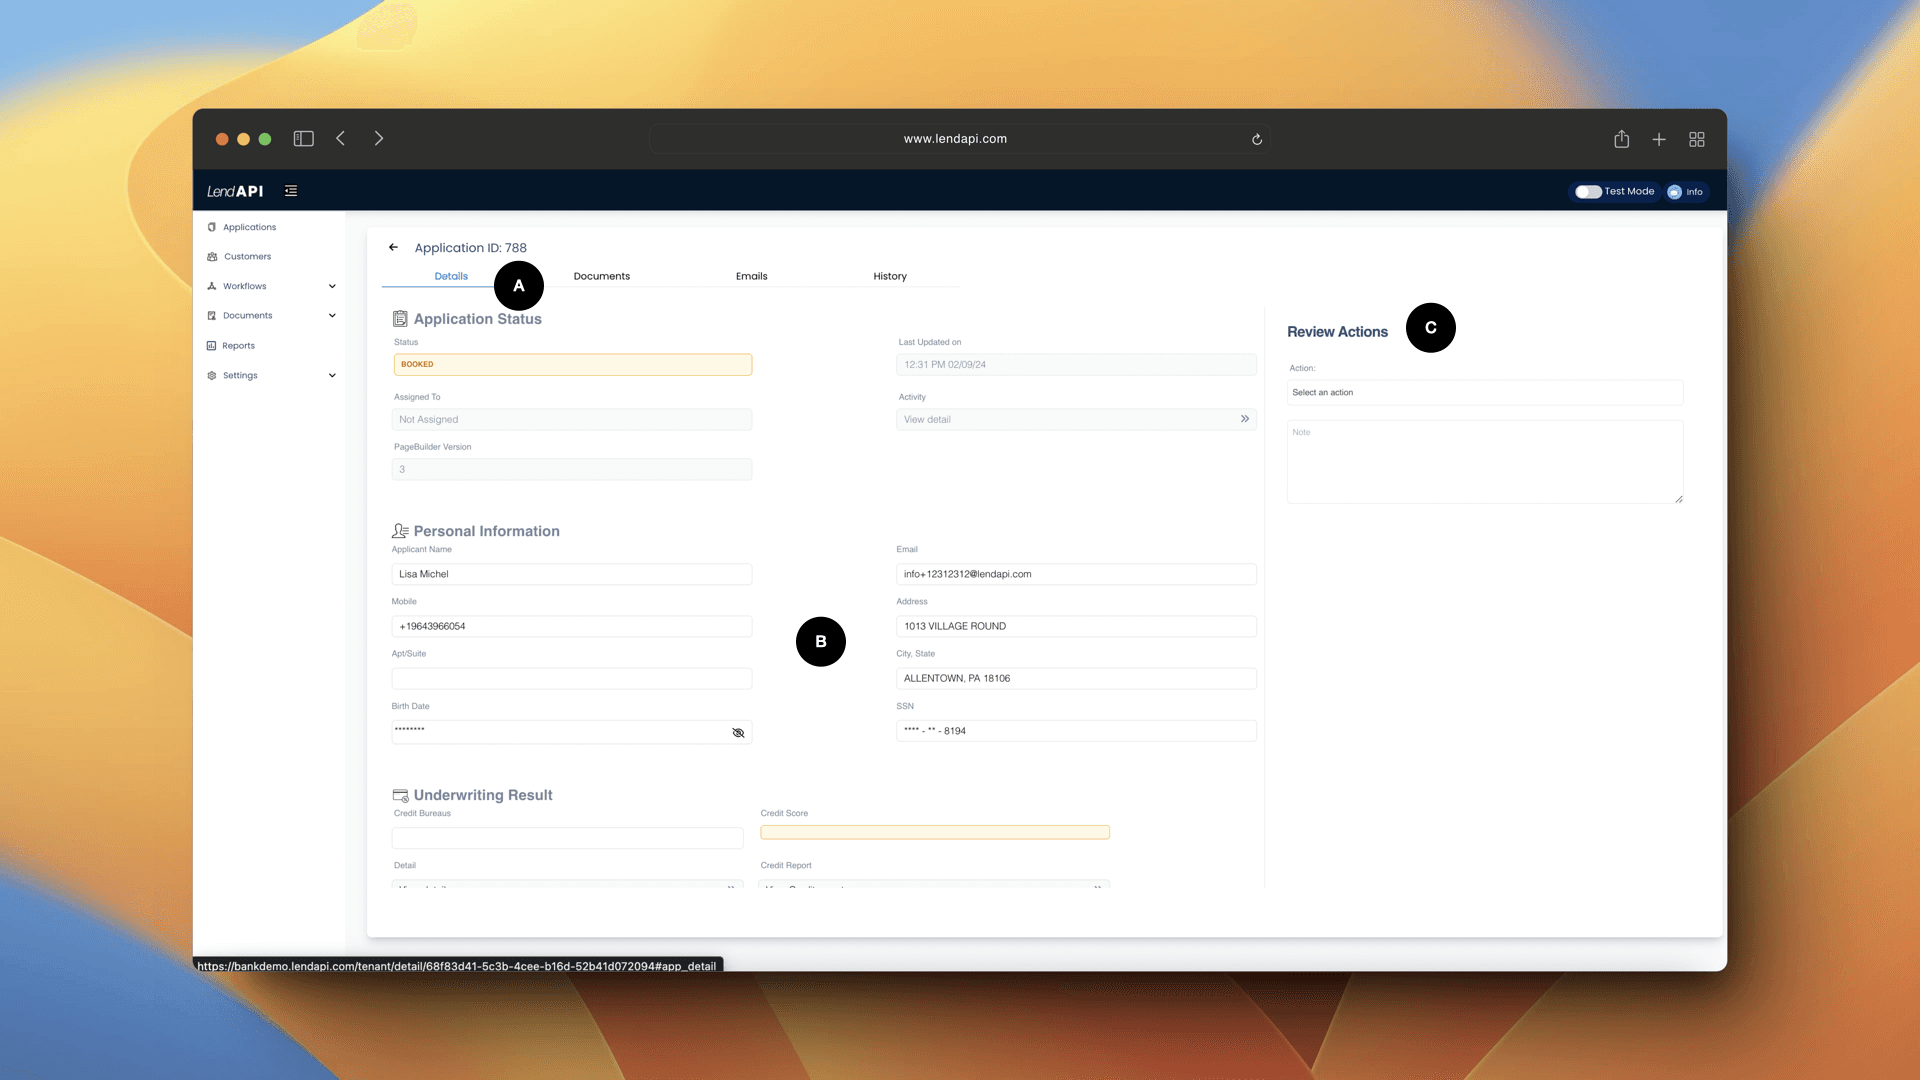Click the back arrow beside Application ID

coord(393,247)
